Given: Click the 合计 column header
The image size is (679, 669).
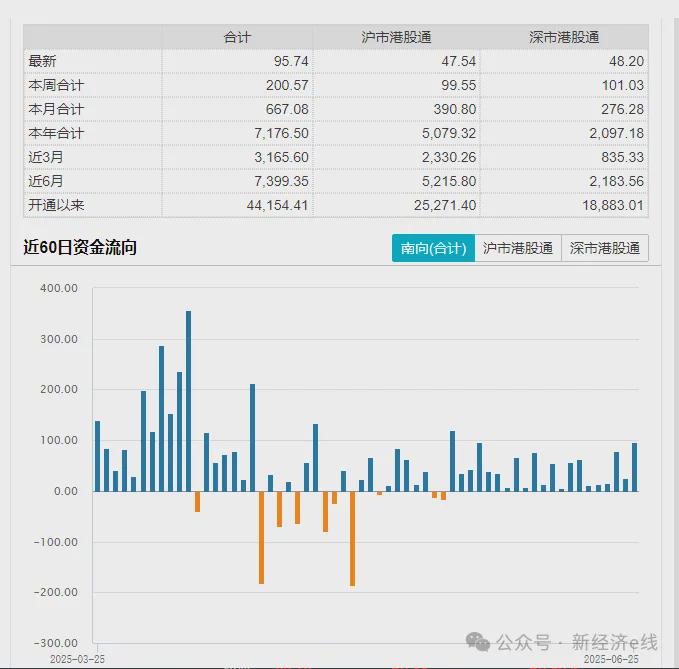Looking at the screenshot, I should tap(237, 37).
